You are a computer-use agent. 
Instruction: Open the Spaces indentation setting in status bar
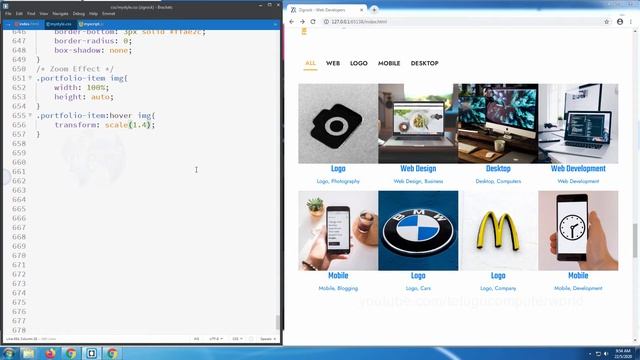[268, 339]
